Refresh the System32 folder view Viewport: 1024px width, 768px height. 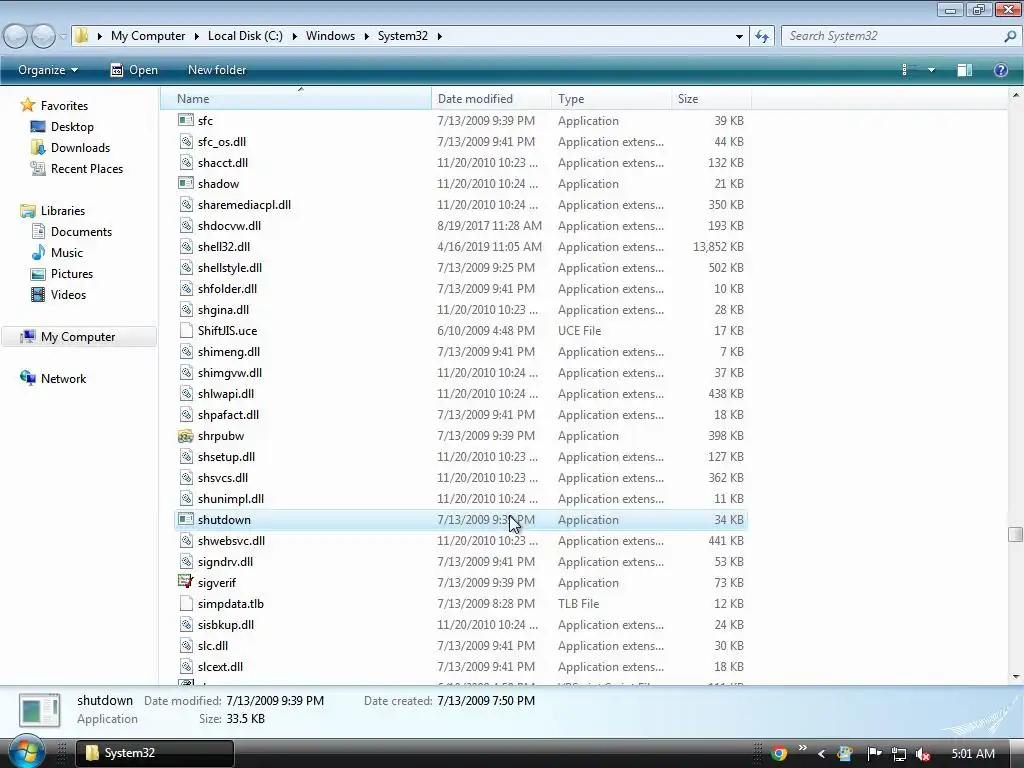pyautogui.click(x=762, y=36)
